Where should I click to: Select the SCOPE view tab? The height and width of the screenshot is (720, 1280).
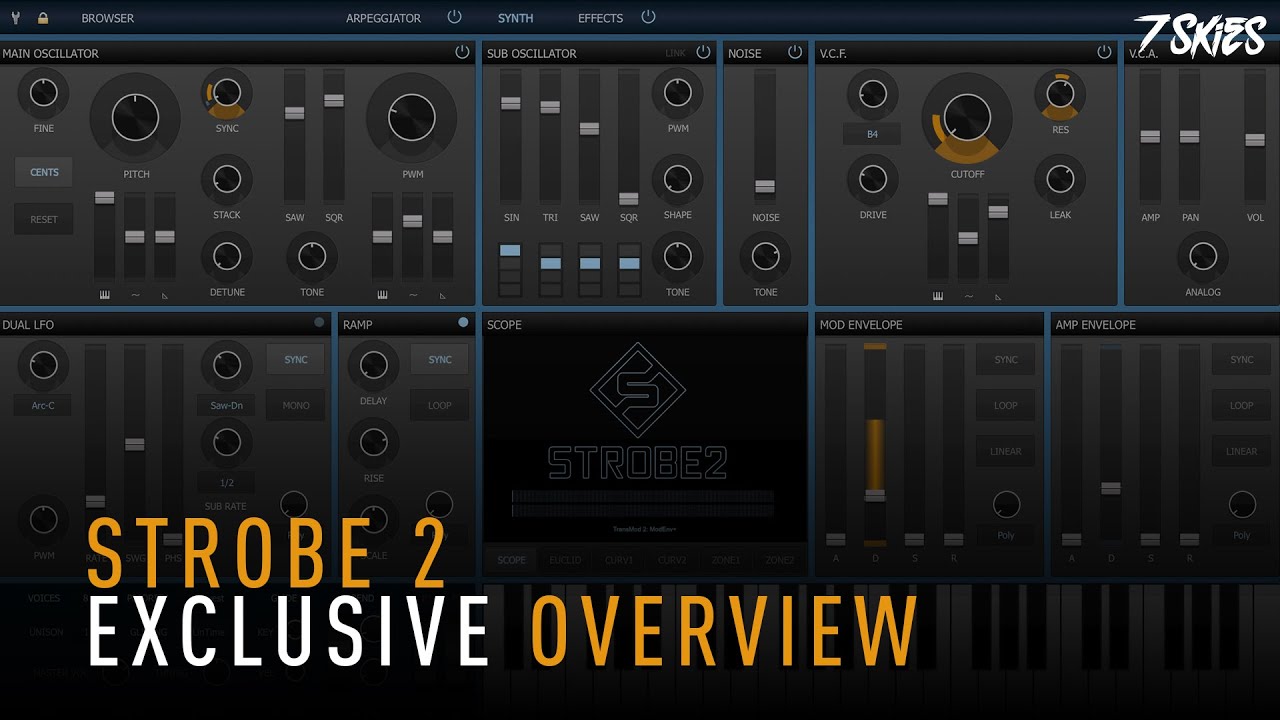coord(512,560)
